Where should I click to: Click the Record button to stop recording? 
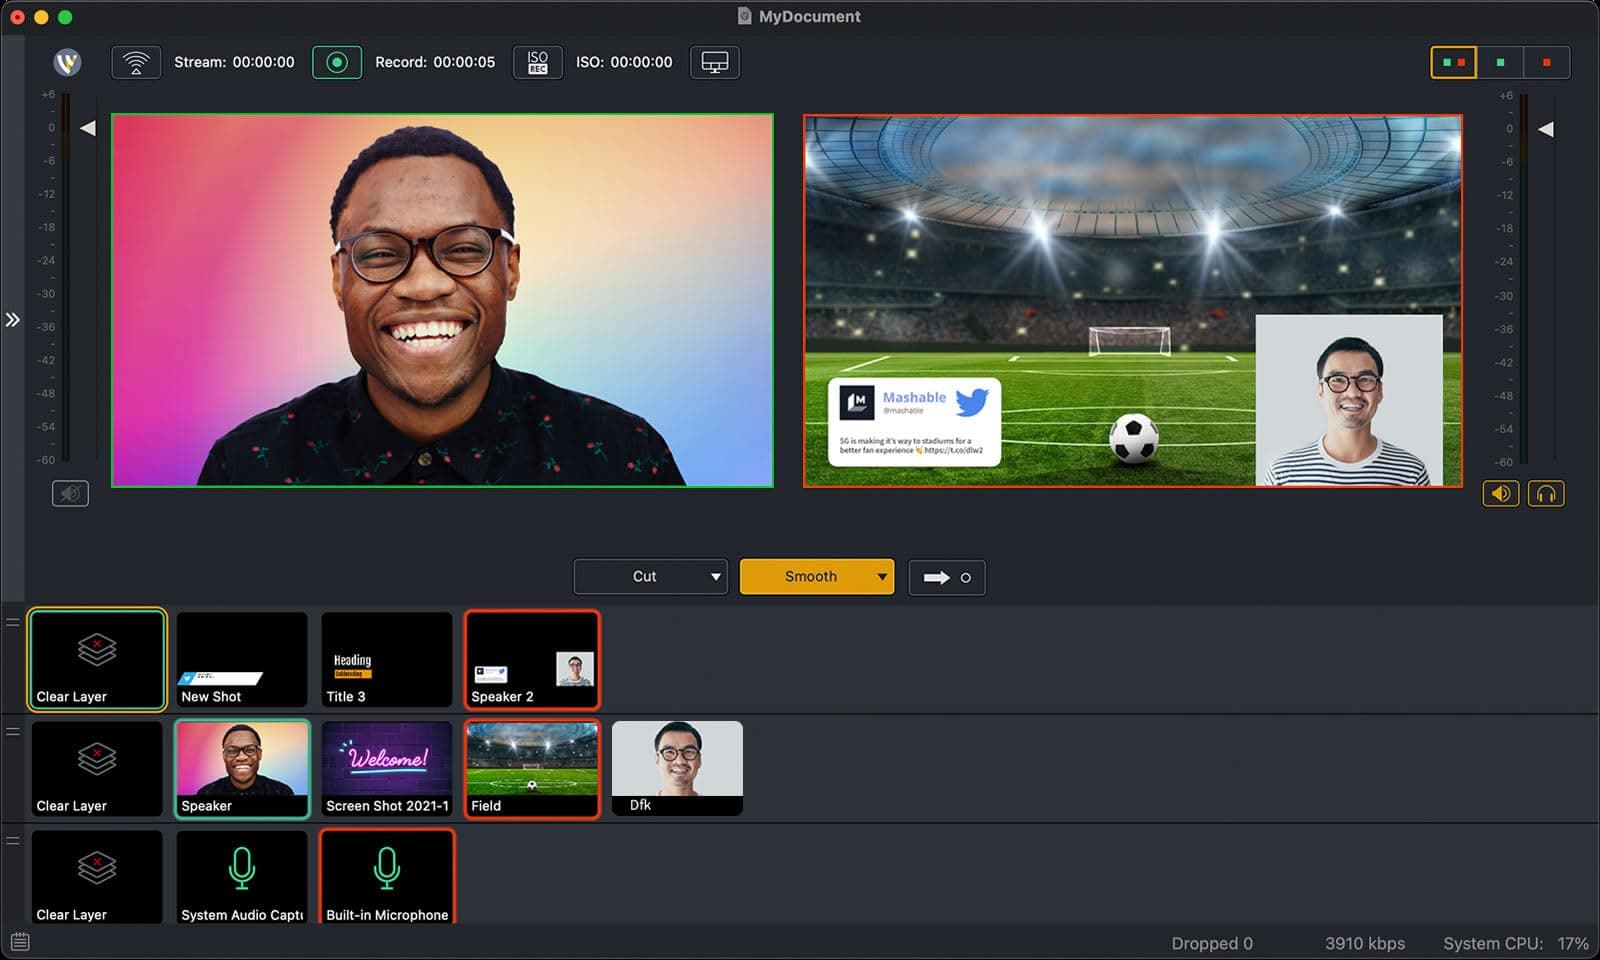337,62
